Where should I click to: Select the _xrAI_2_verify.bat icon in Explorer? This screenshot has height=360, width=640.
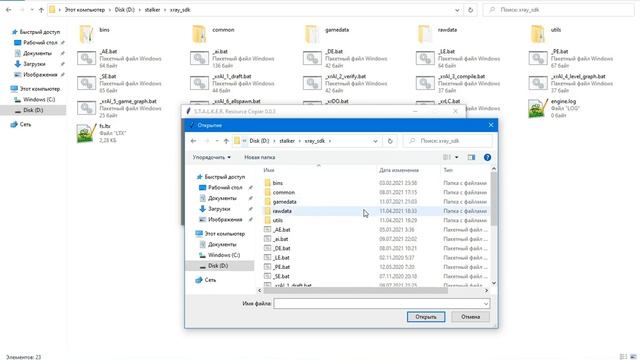click(x=312, y=83)
